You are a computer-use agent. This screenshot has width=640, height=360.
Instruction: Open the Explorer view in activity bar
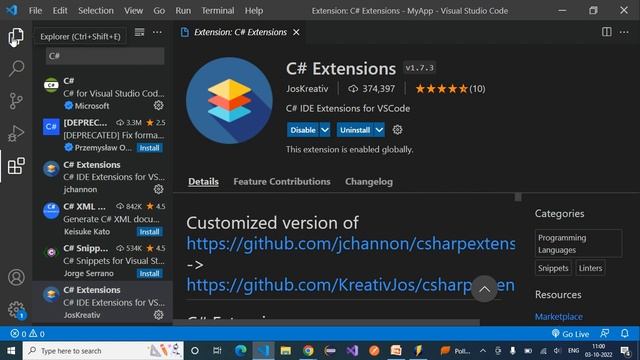(x=16, y=37)
